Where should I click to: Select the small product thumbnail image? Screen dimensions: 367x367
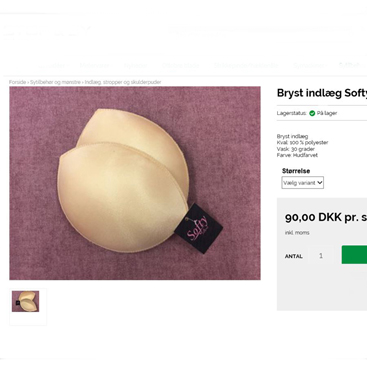(x=26, y=301)
